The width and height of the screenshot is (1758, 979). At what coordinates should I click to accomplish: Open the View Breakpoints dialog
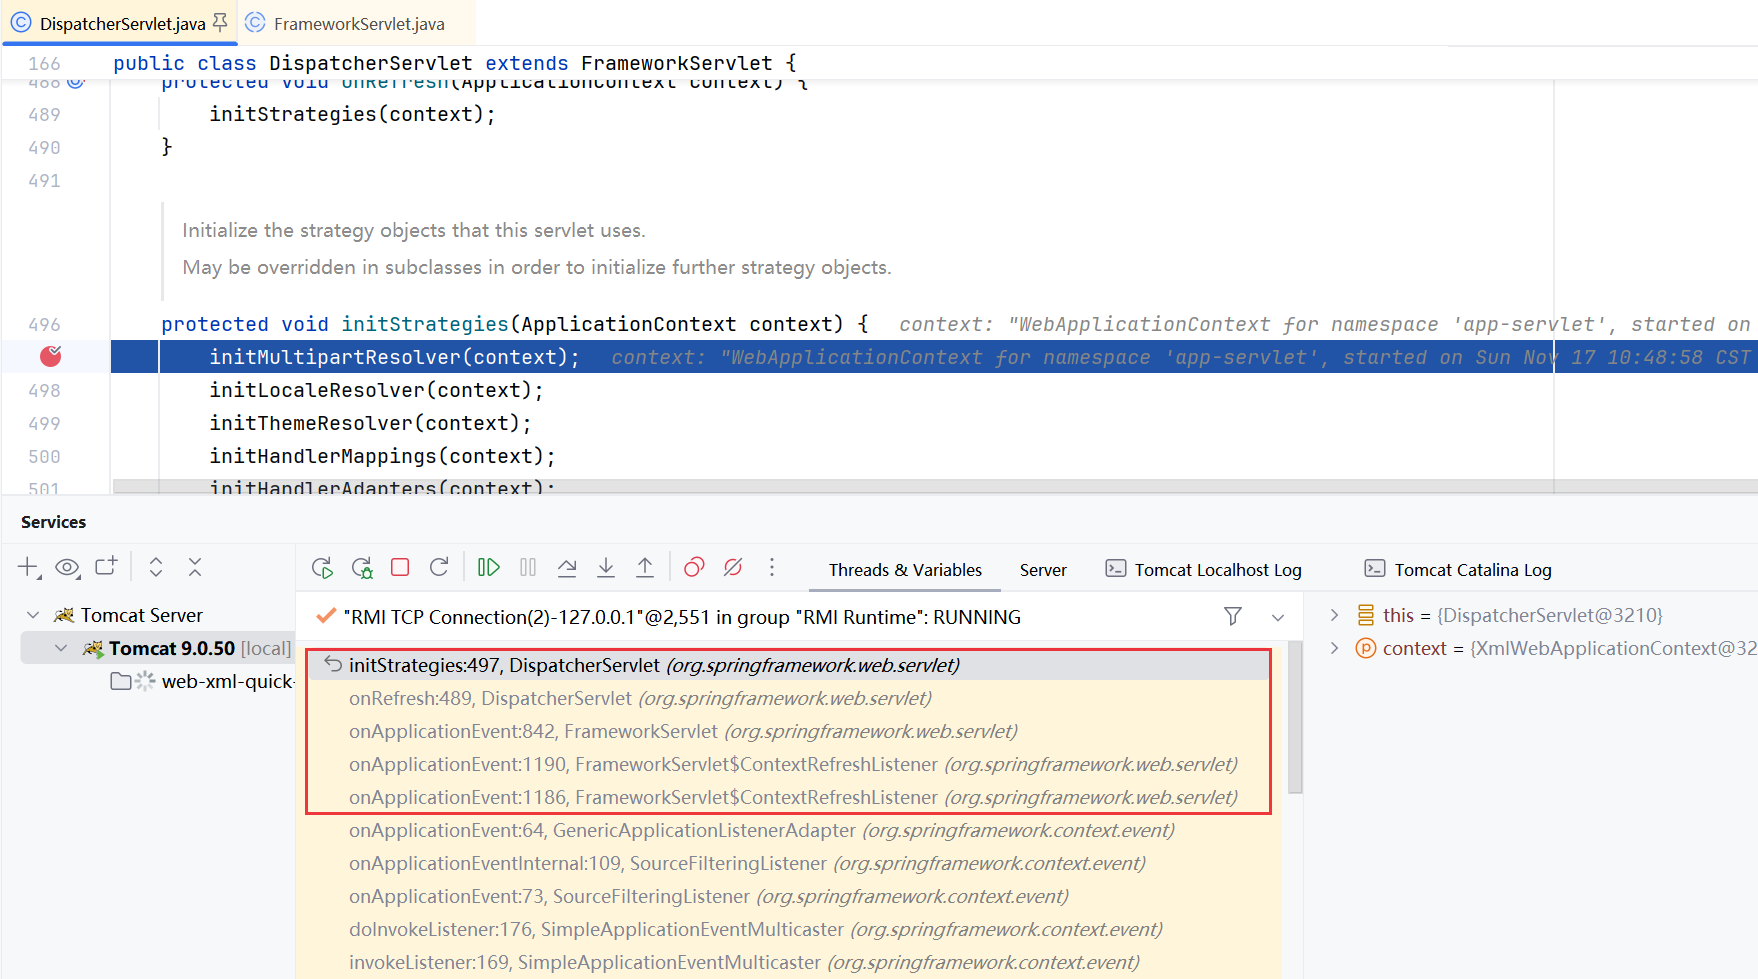pos(694,568)
